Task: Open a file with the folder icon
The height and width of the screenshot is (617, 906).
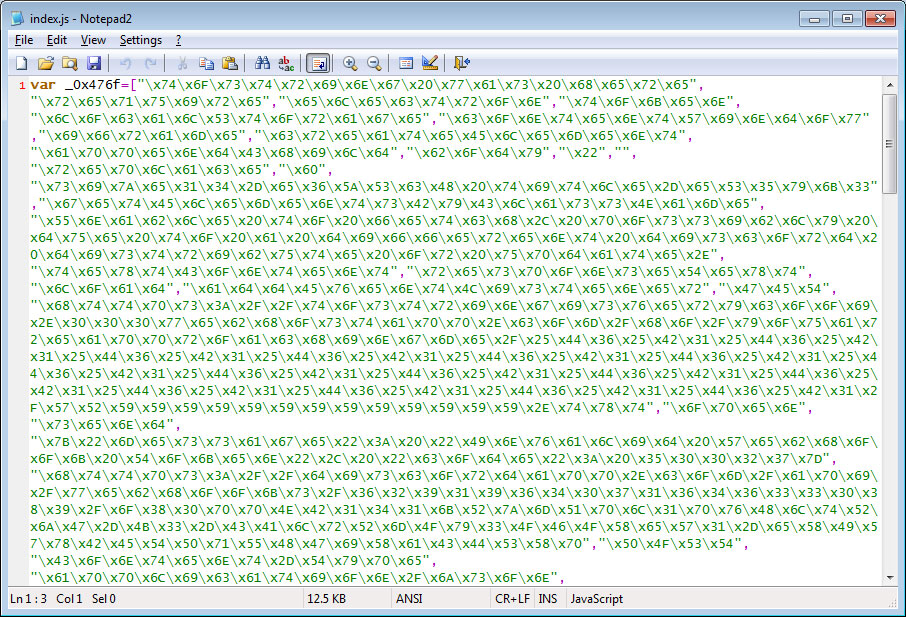Action: [46, 63]
